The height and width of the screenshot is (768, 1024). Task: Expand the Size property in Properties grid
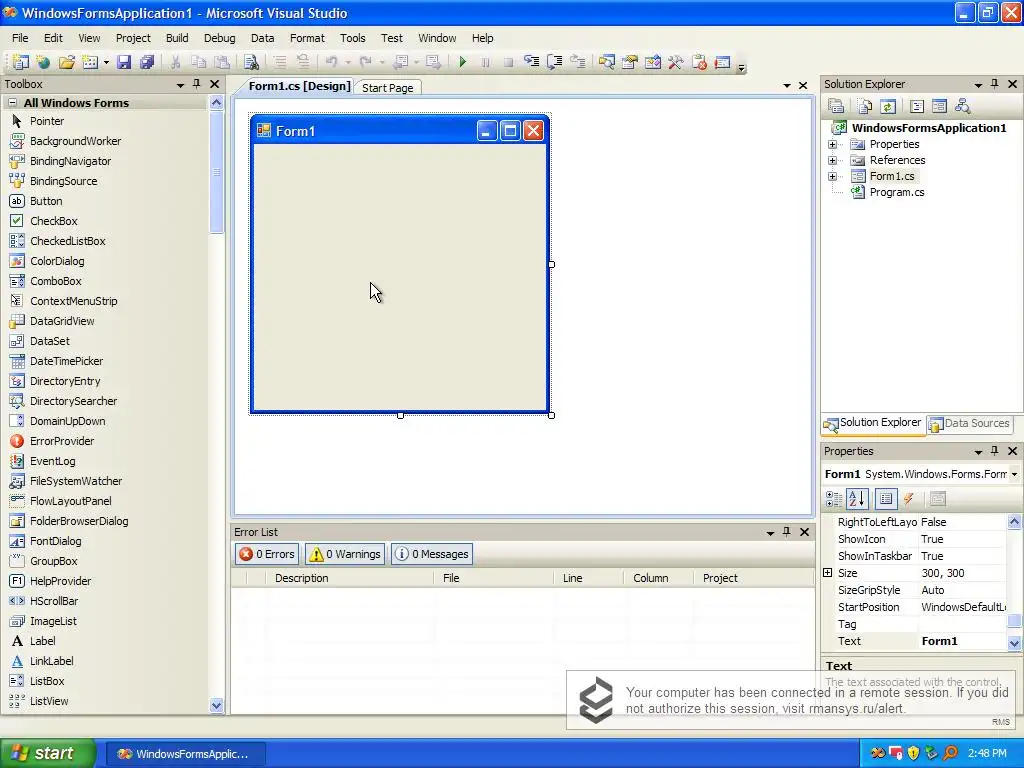[827, 573]
